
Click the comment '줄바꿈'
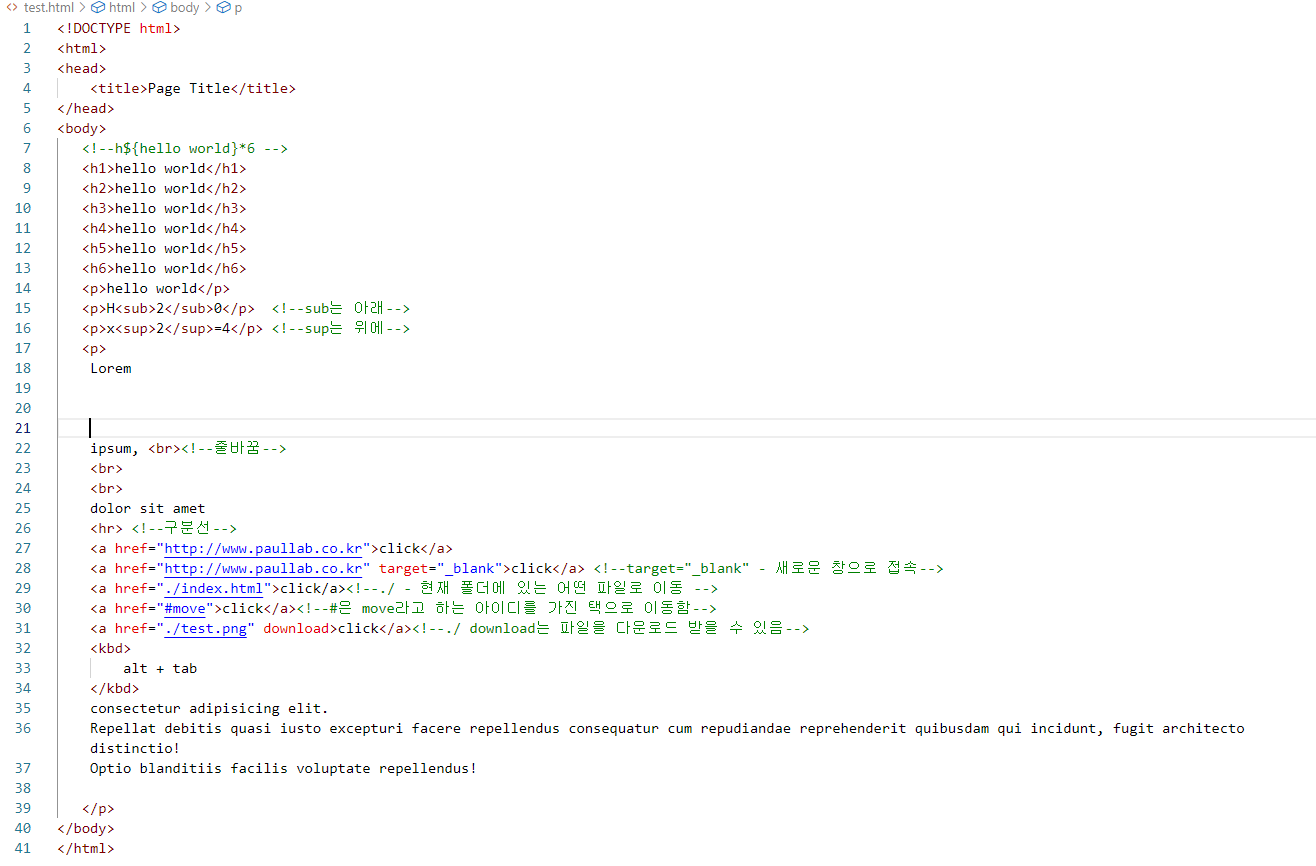point(234,448)
